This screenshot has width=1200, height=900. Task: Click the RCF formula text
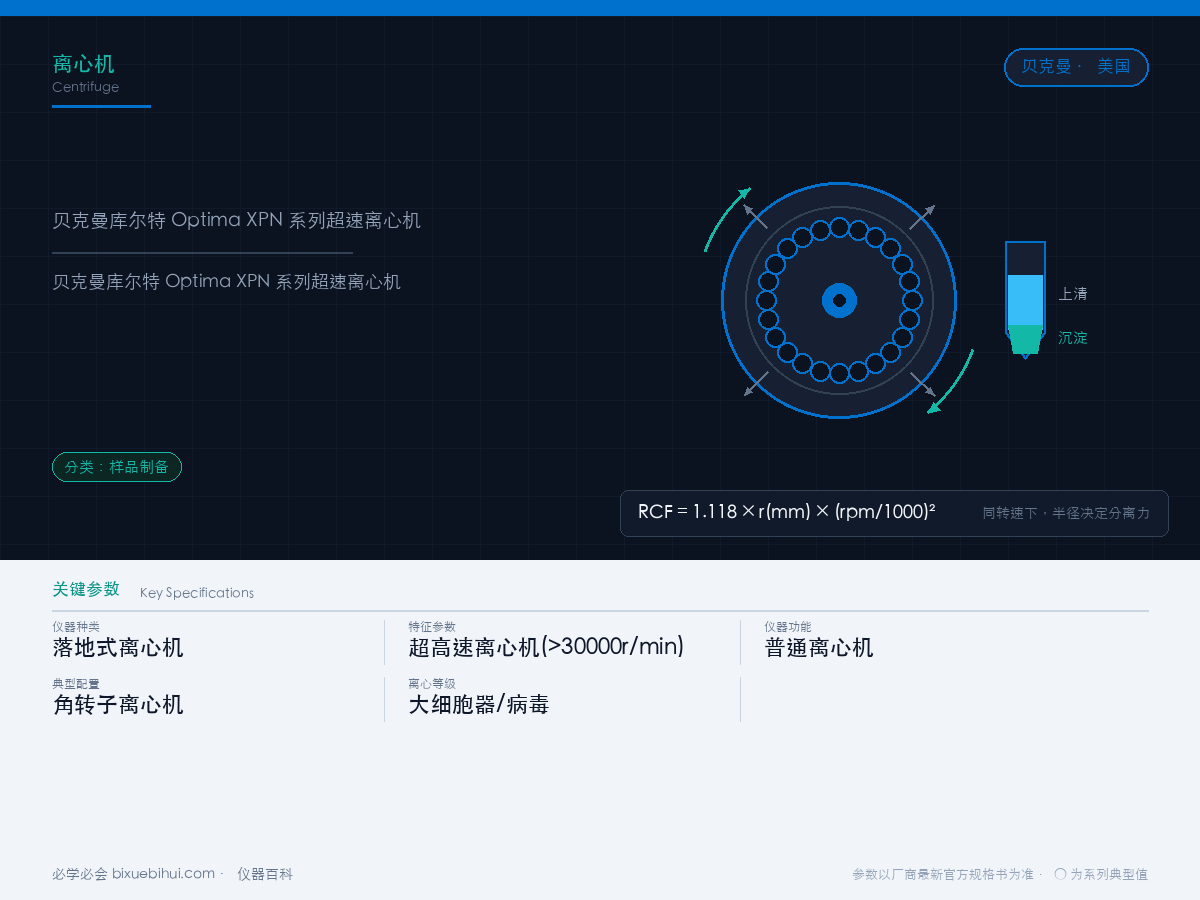point(787,512)
